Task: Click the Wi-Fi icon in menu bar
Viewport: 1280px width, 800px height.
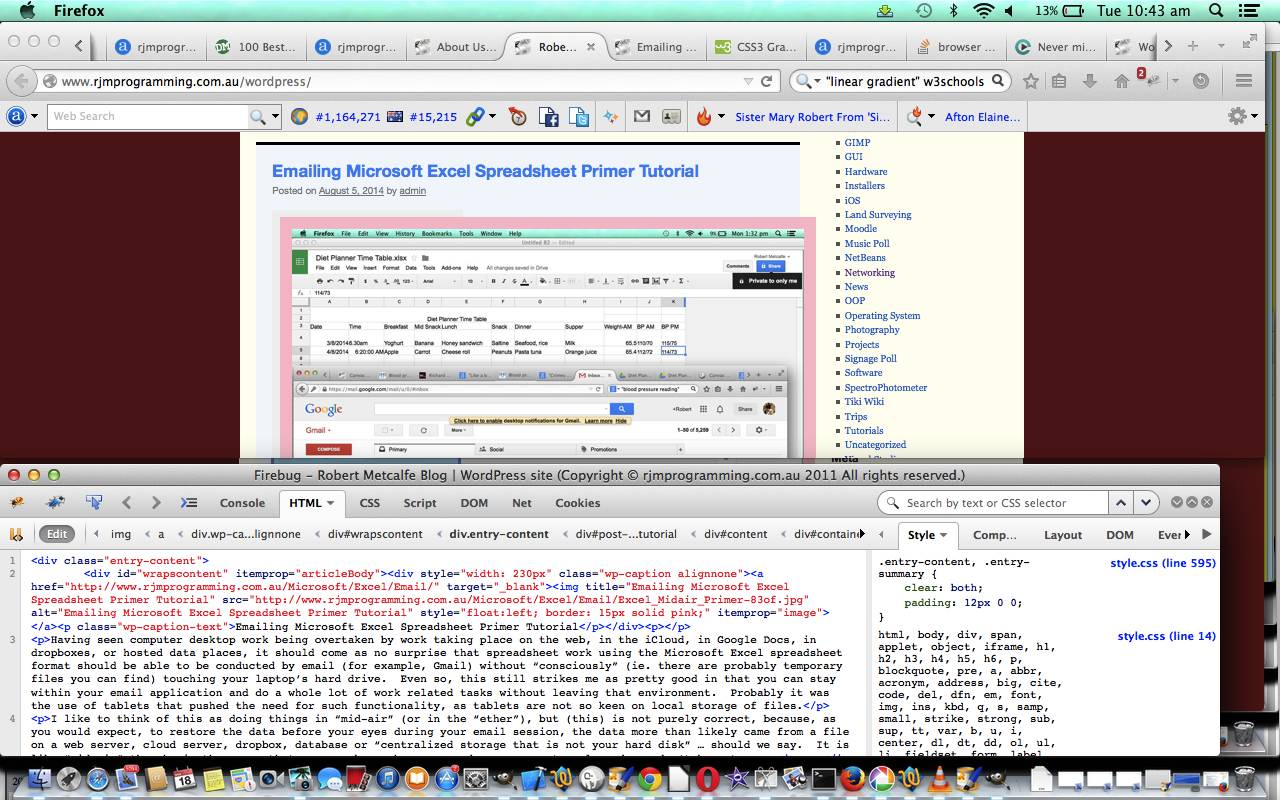Action: [984, 11]
